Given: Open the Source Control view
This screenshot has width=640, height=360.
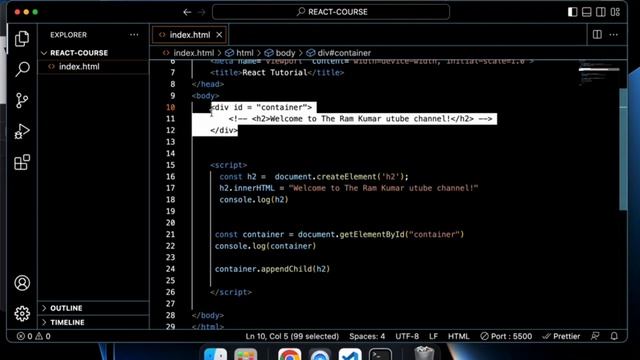Looking at the screenshot, I should 22,100.
